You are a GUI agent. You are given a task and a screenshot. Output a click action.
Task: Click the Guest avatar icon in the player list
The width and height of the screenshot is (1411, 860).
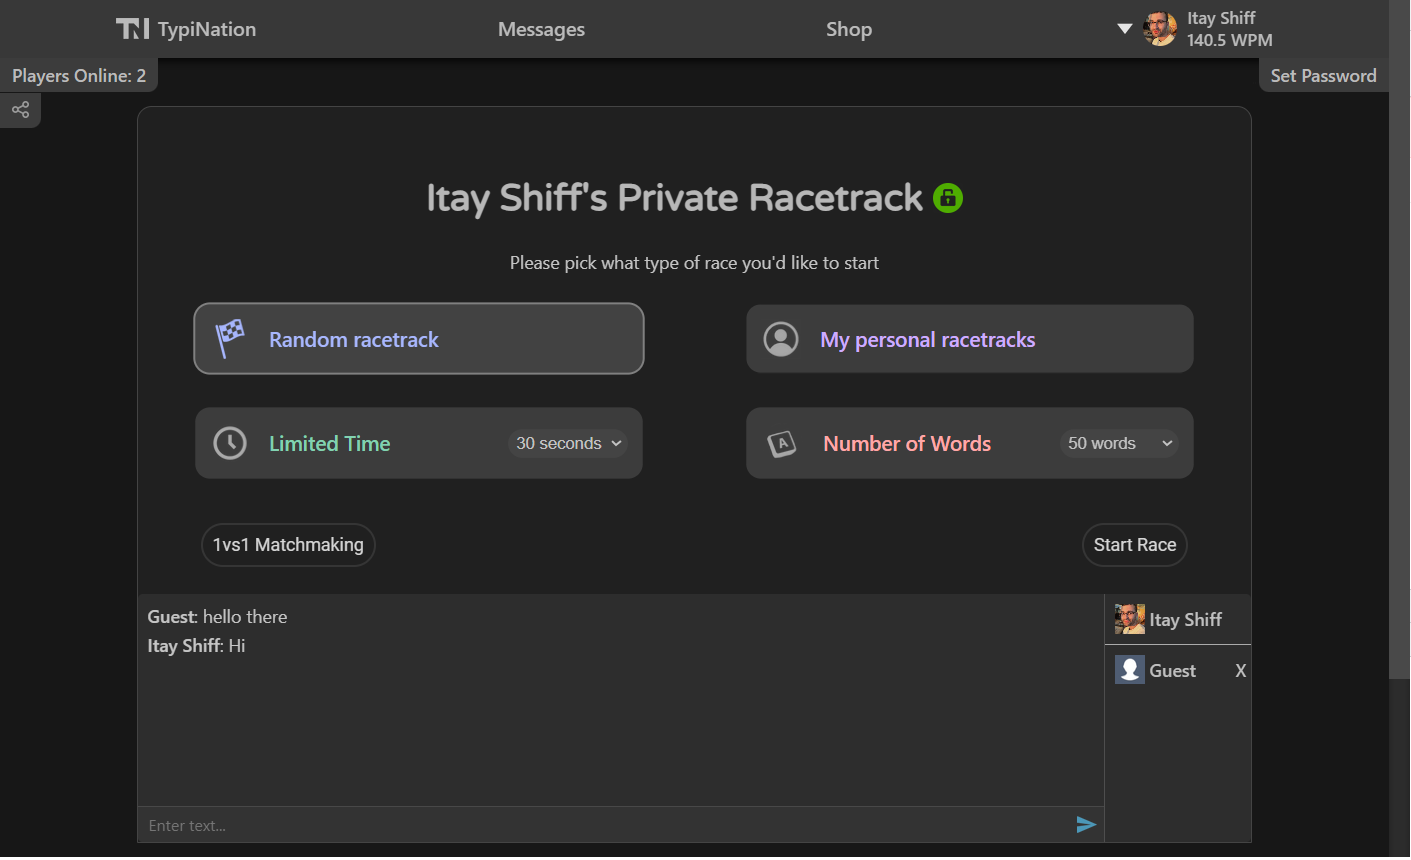click(1130, 670)
